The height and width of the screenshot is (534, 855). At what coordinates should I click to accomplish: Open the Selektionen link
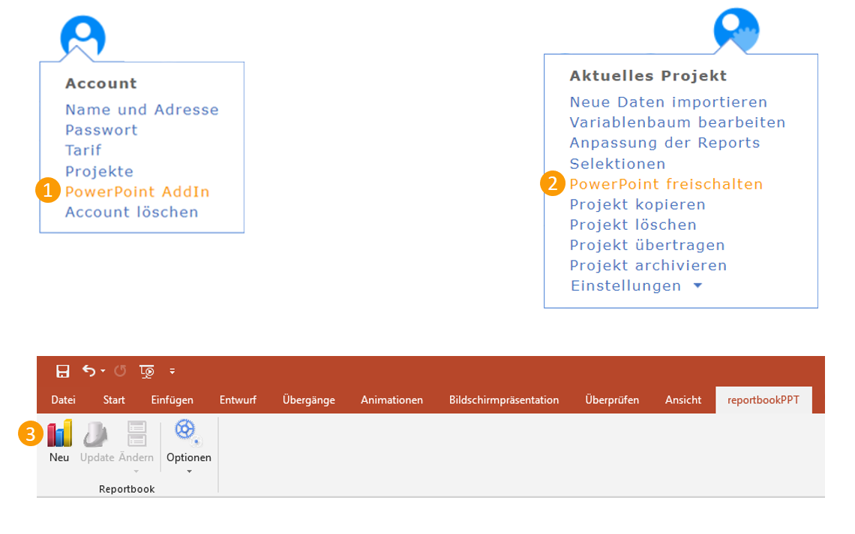click(618, 164)
